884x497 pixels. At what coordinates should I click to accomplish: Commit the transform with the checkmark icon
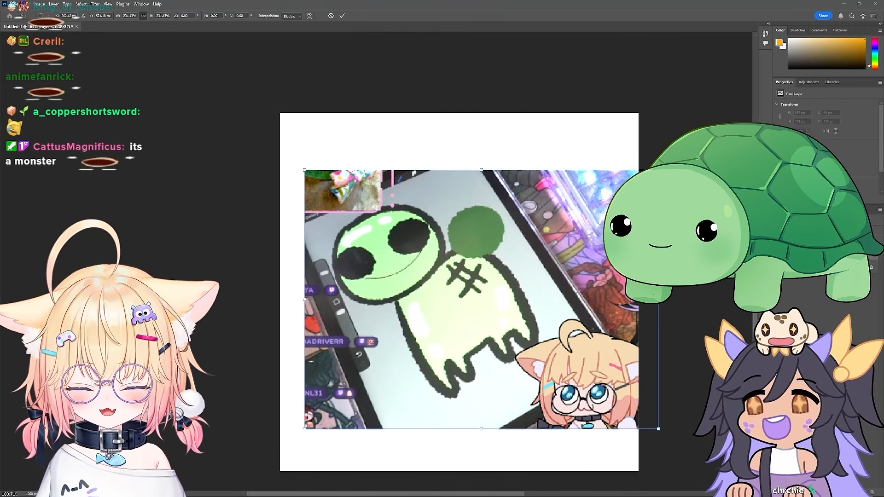(x=342, y=16)
